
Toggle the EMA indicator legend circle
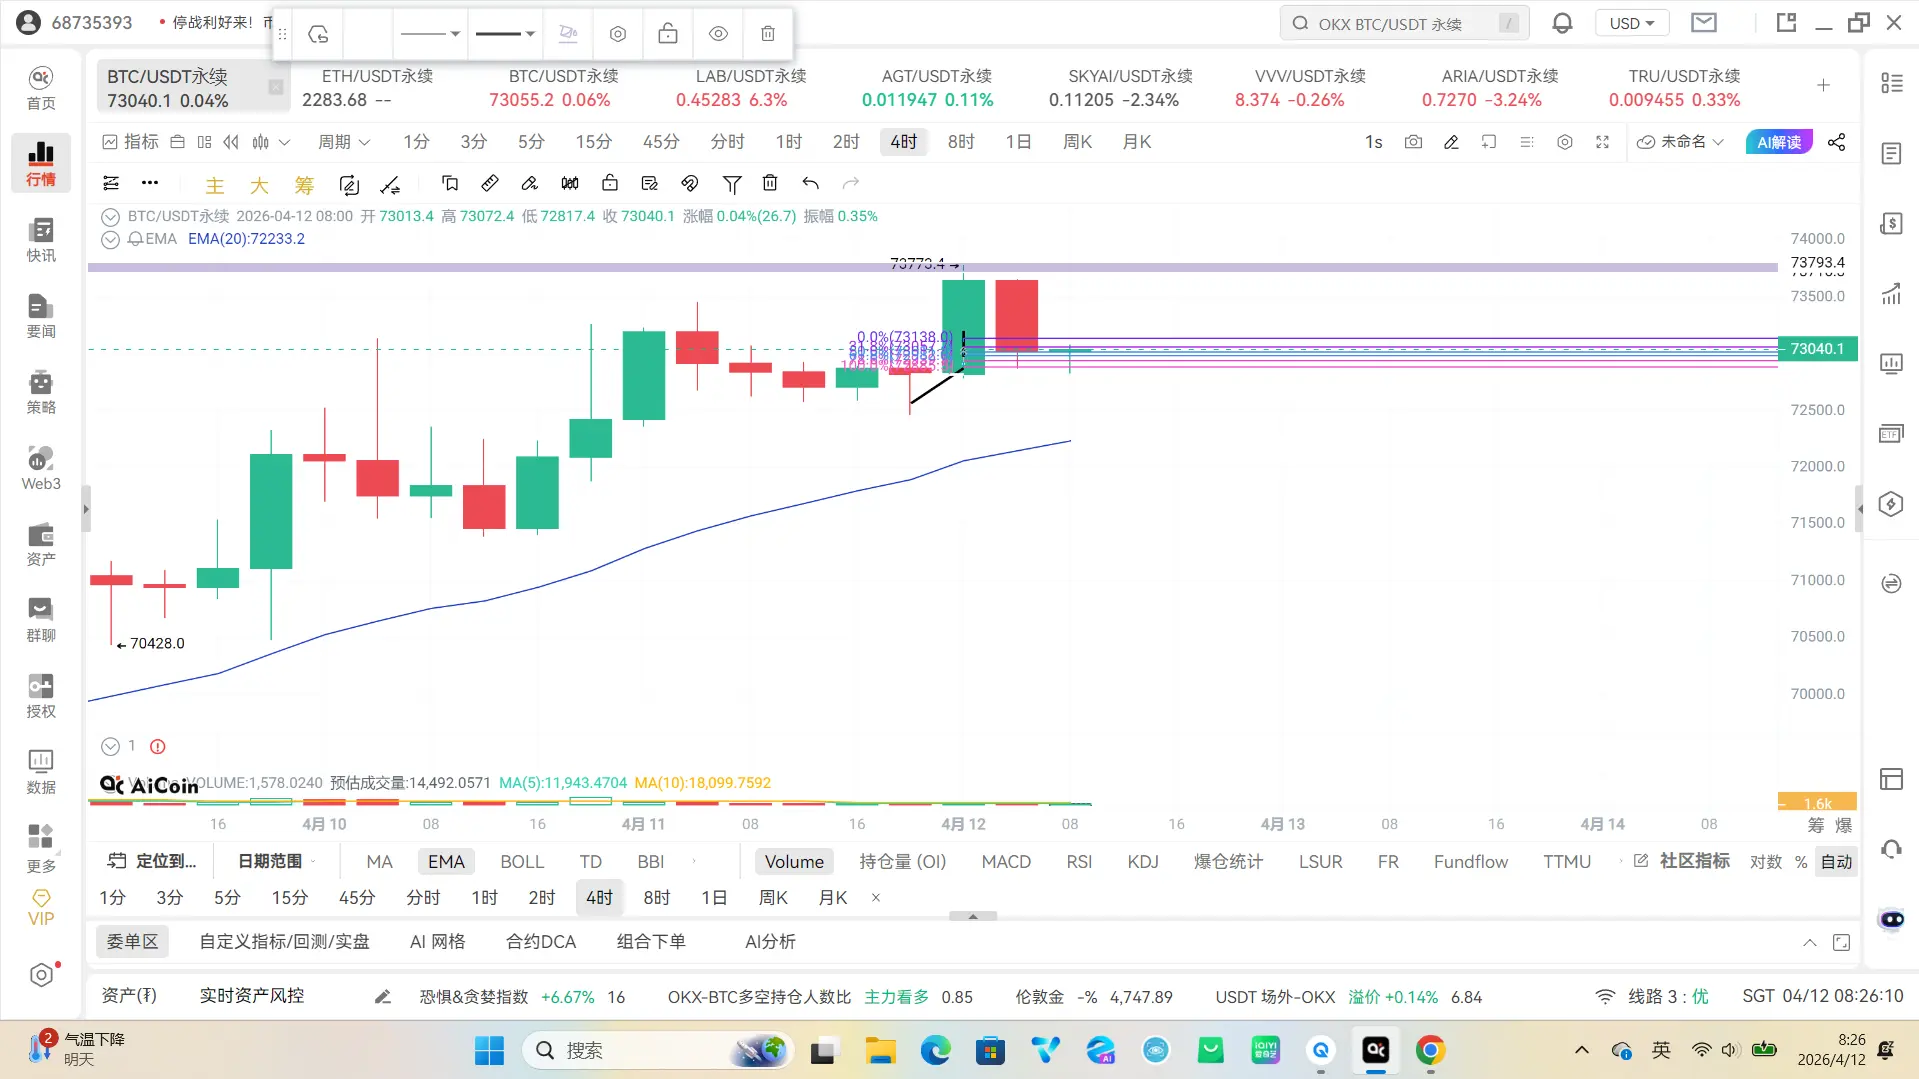(110, 239)
